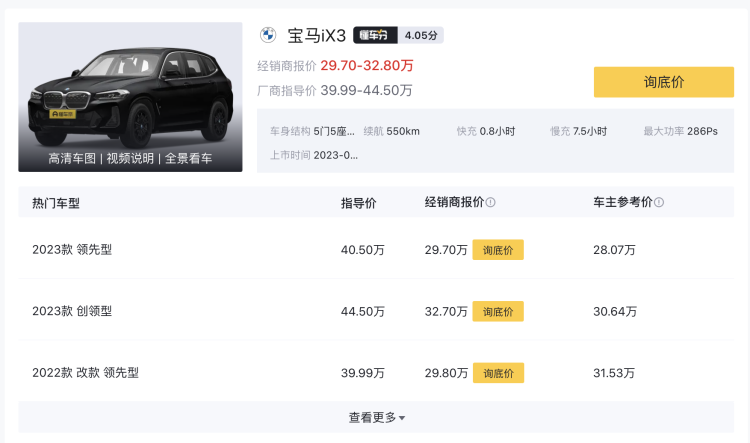Click the 懂车帝 license plate badge on car
Viewport: 750px width, 443px height.
(63, 114)
